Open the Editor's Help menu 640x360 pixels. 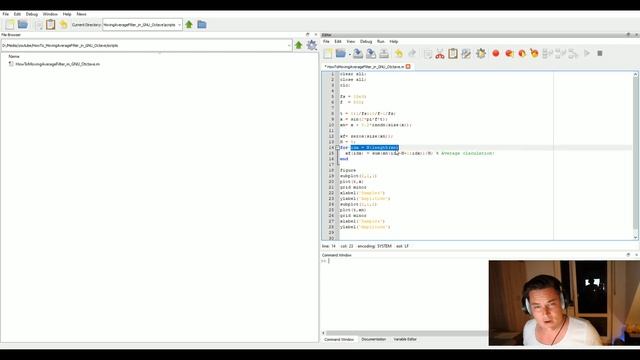(394, 42)
